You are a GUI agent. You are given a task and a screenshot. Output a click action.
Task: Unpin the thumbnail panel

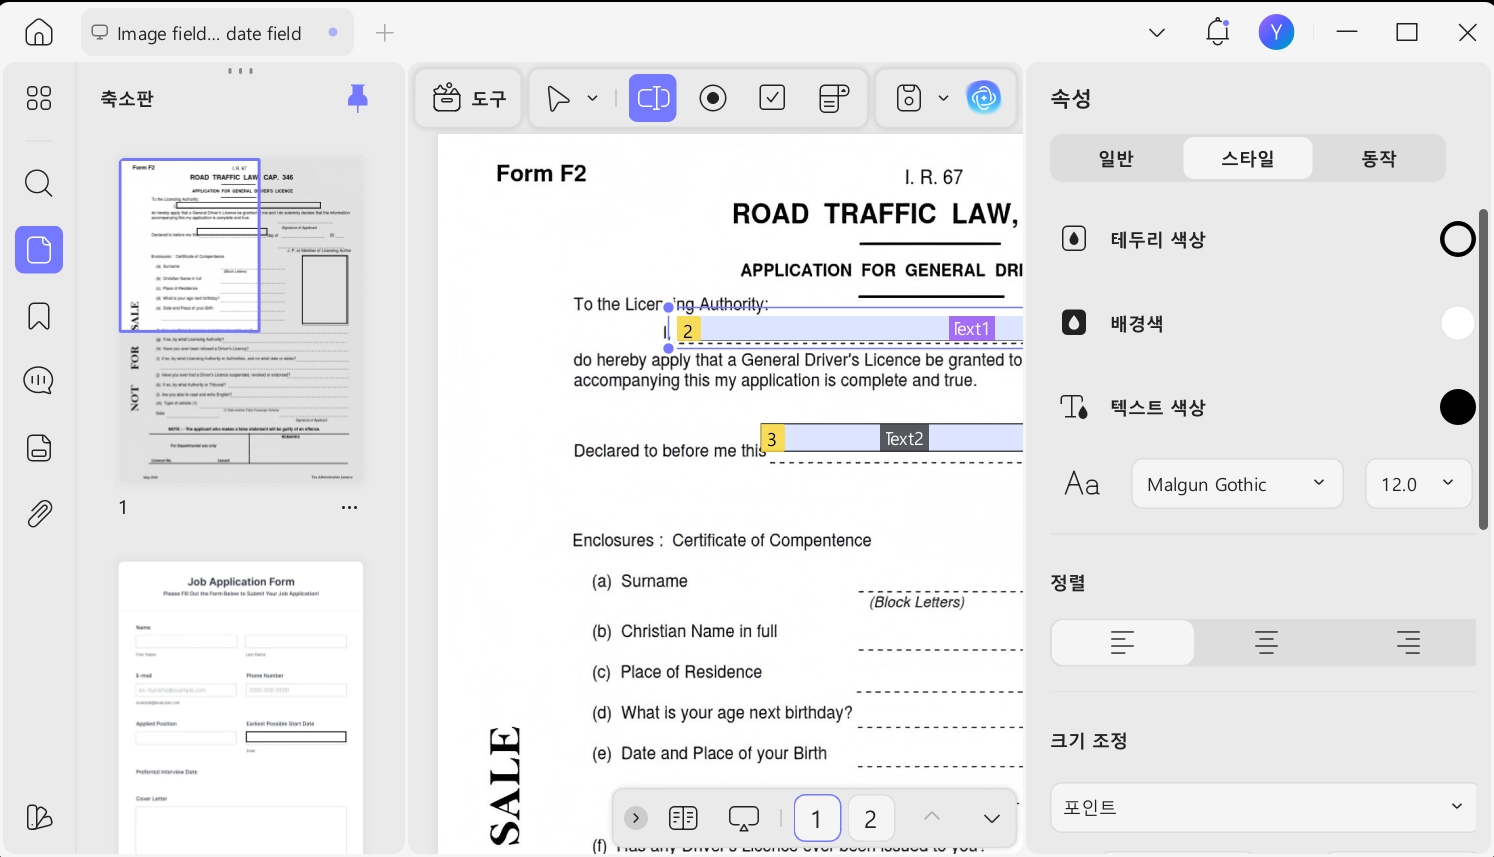(x=357, y=98)
